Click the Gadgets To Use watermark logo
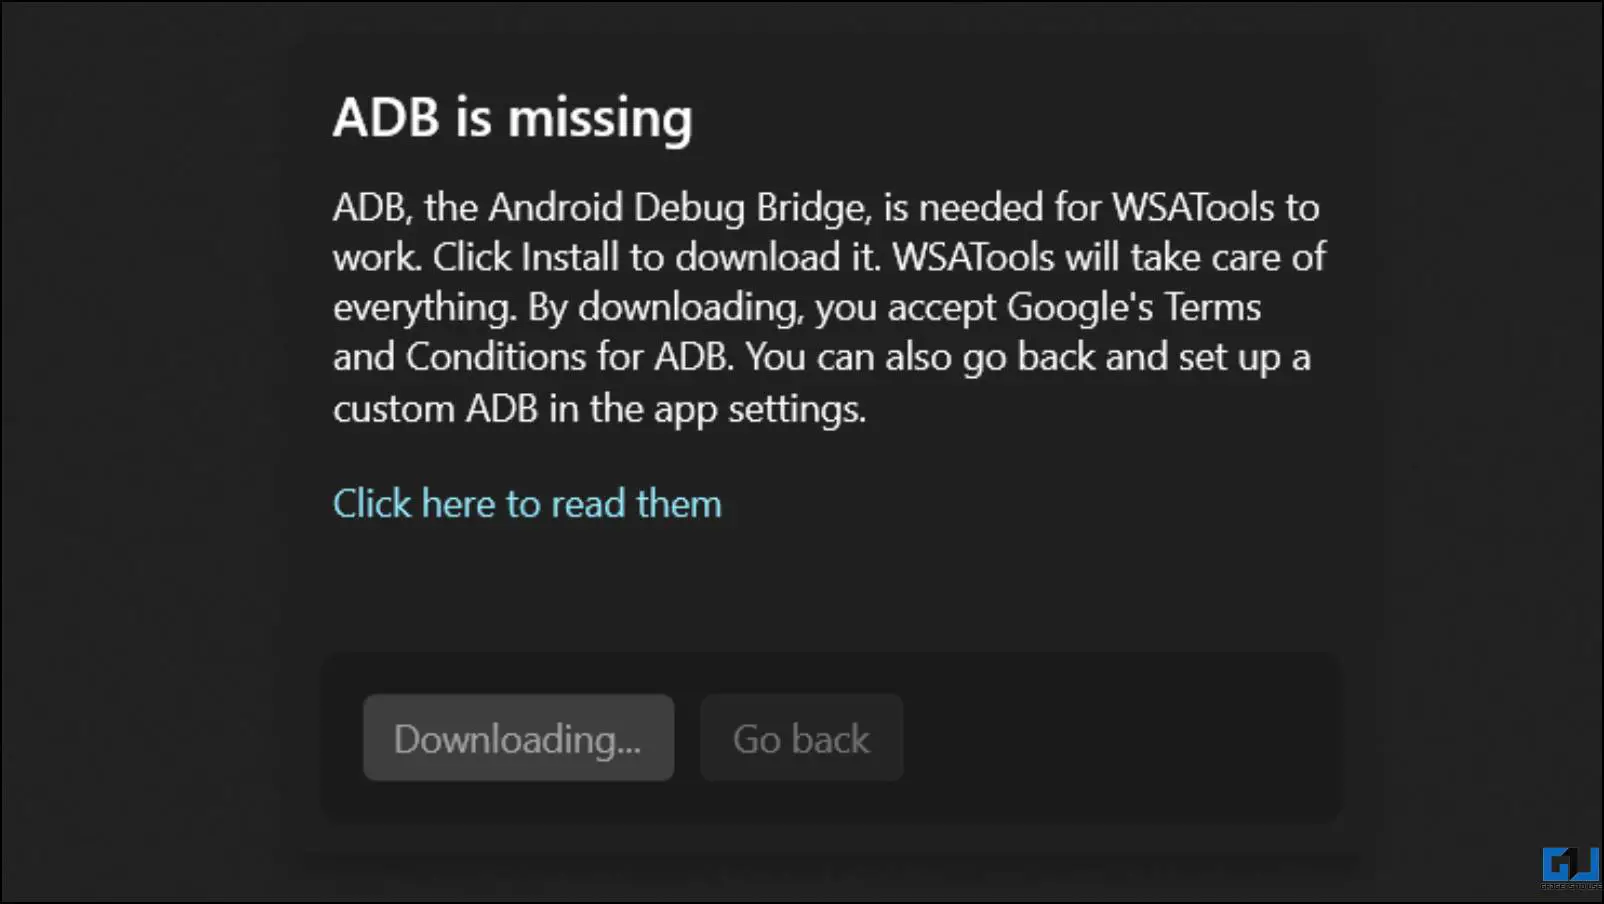 click(1571, 867)
